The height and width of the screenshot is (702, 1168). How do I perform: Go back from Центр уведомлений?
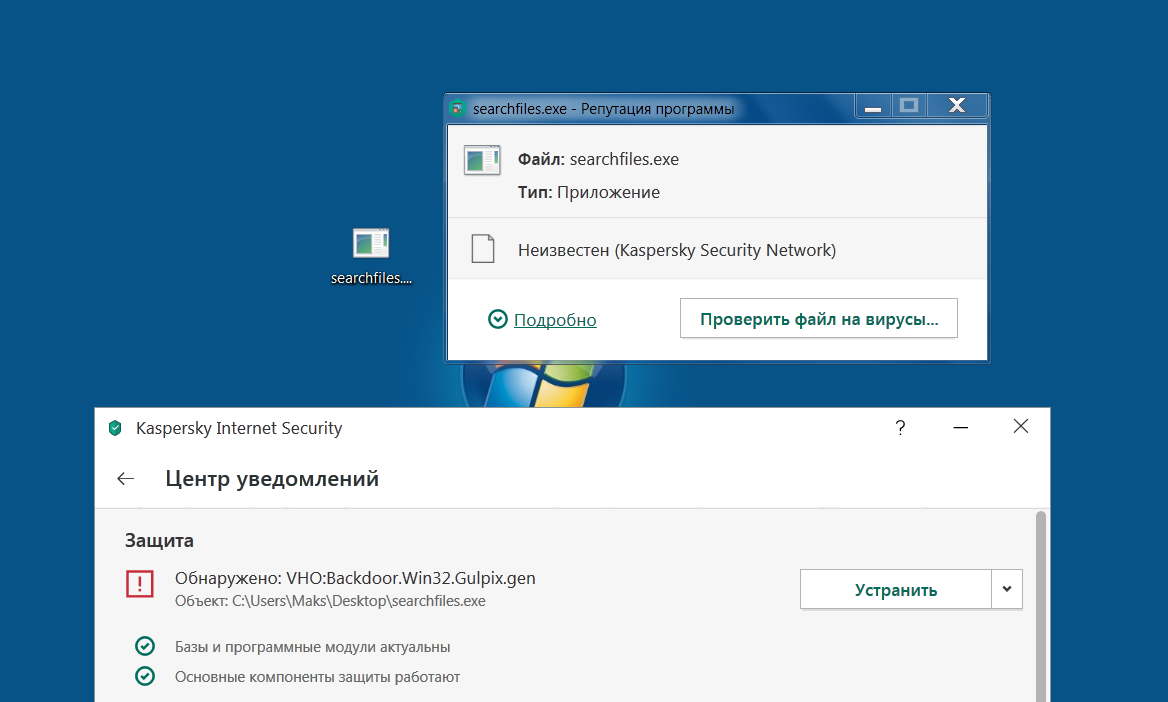[126, 478]
